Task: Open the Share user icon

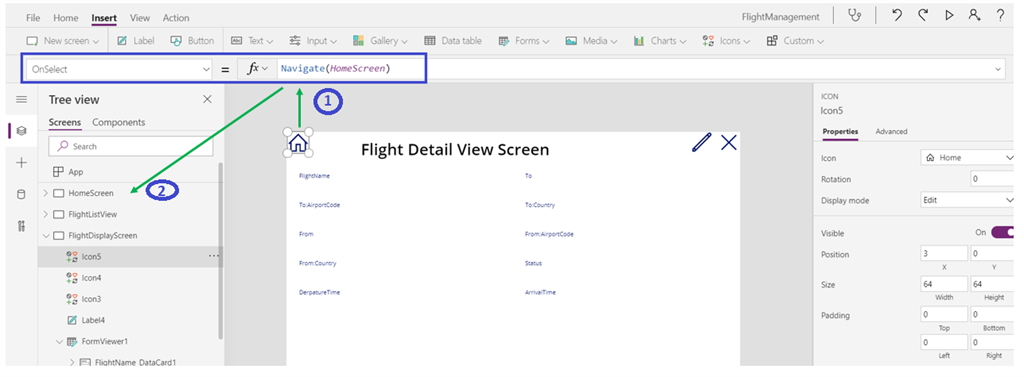Action: tap(974, 16)
